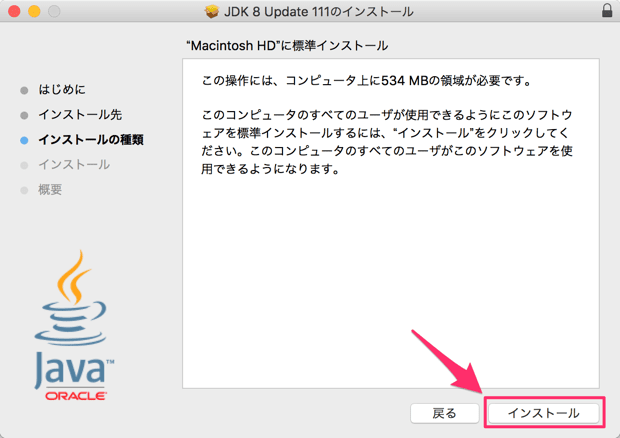The image size is (620, 438).
Task: Click the JDK 8 Update 111 window title
Action: (x=319, y=12)
